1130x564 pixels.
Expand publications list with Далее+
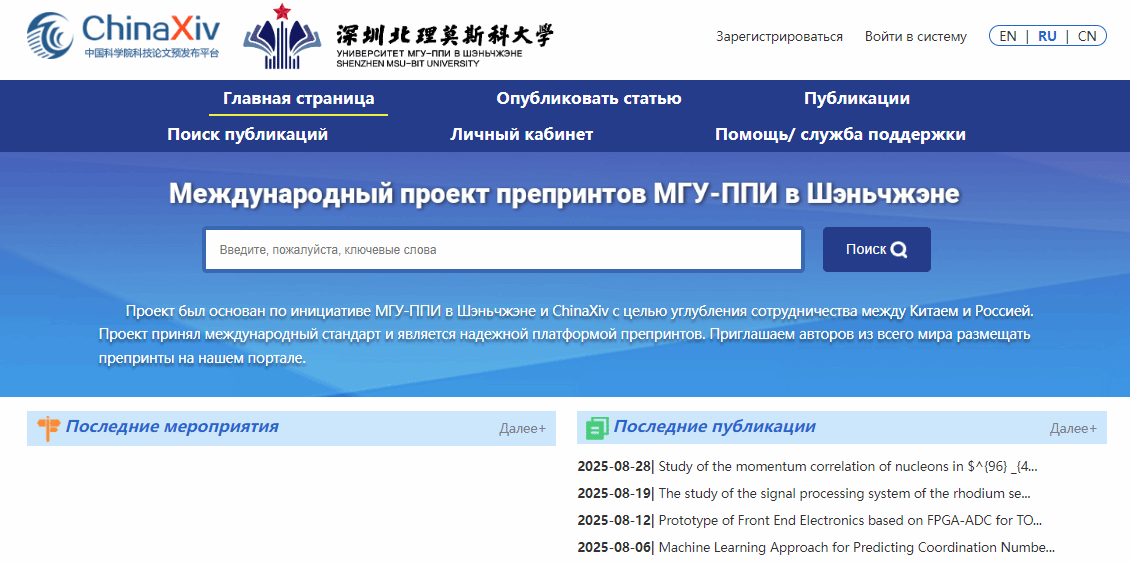[x=1072, y=429]
